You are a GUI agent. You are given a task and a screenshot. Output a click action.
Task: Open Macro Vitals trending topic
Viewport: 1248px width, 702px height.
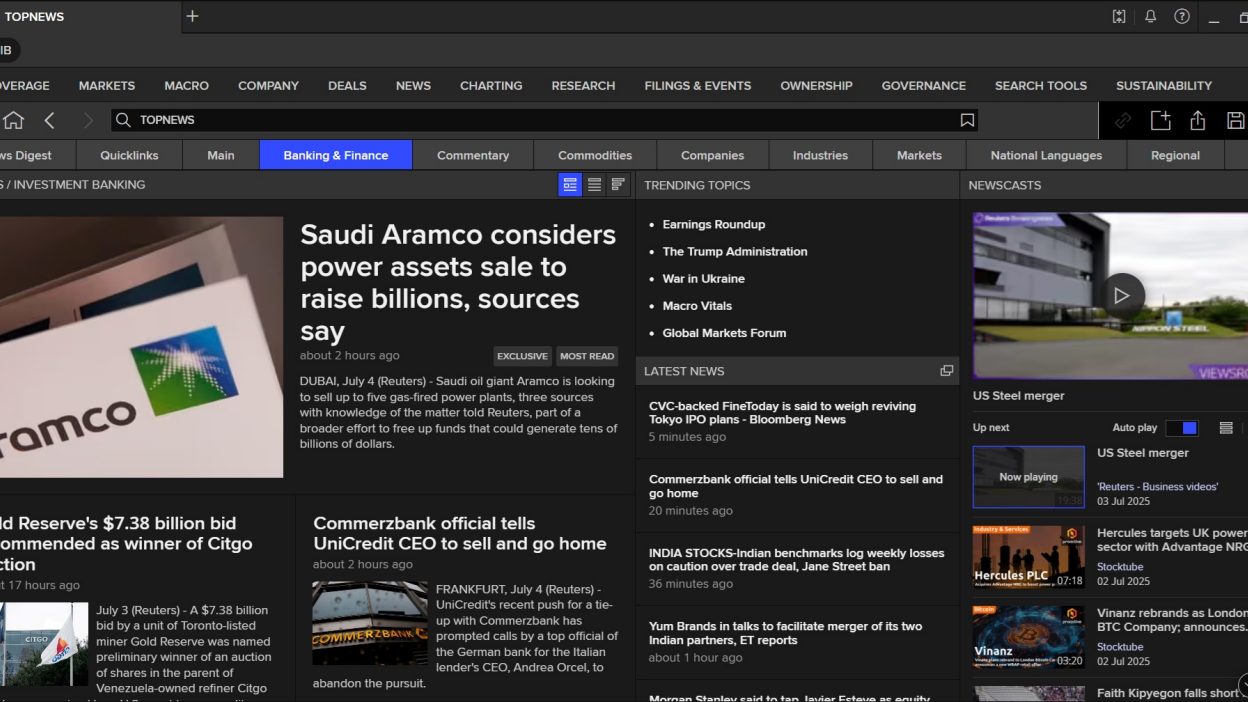(697, 306)
